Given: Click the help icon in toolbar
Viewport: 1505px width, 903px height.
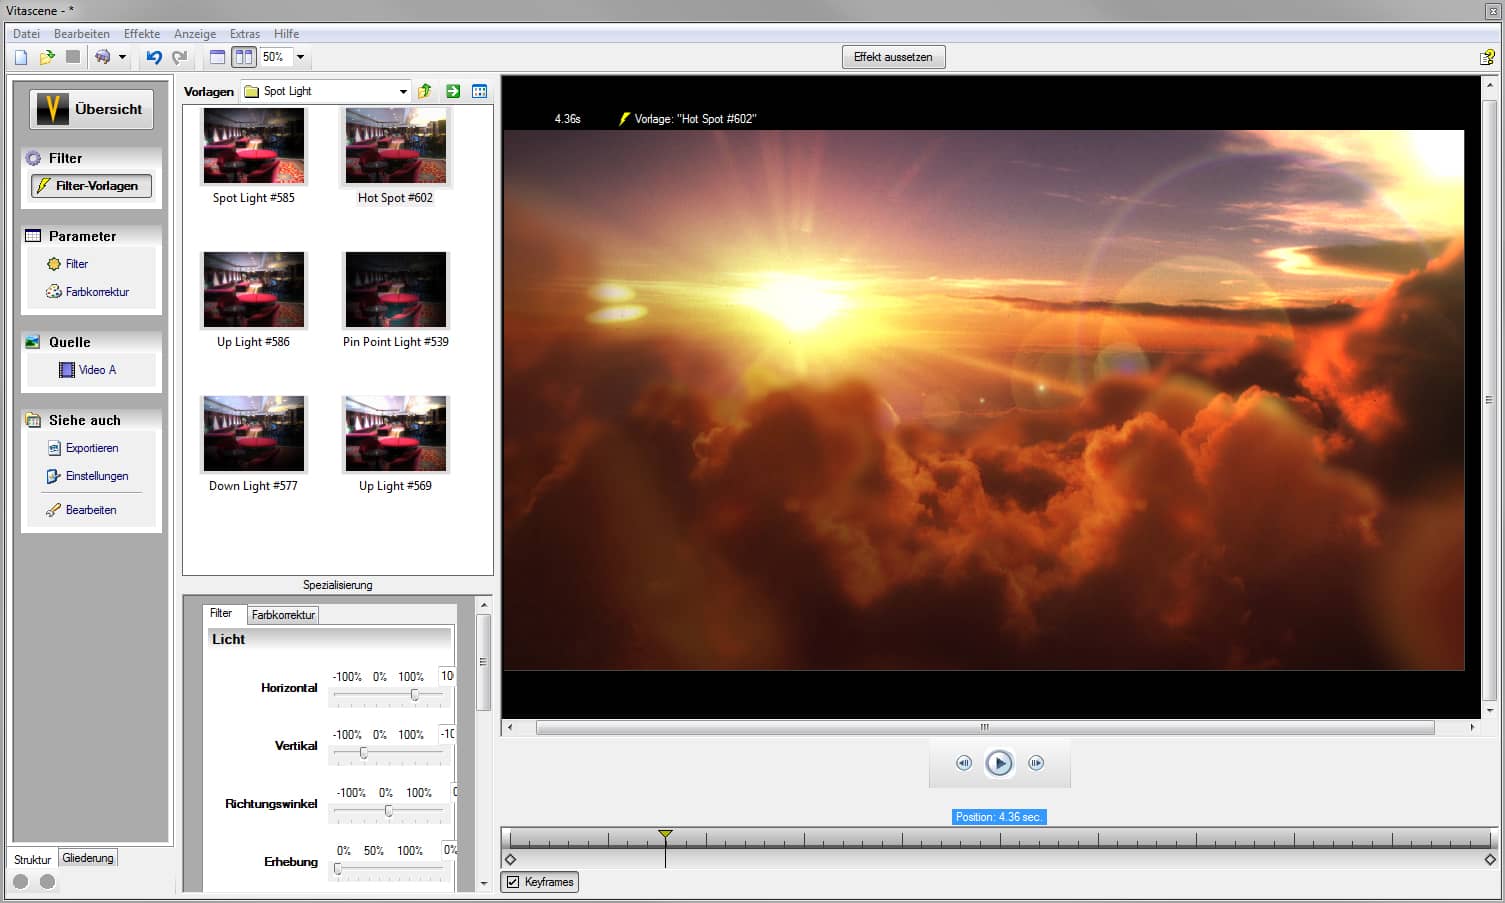Looking at the screenshot, I should coord(1487,57).
